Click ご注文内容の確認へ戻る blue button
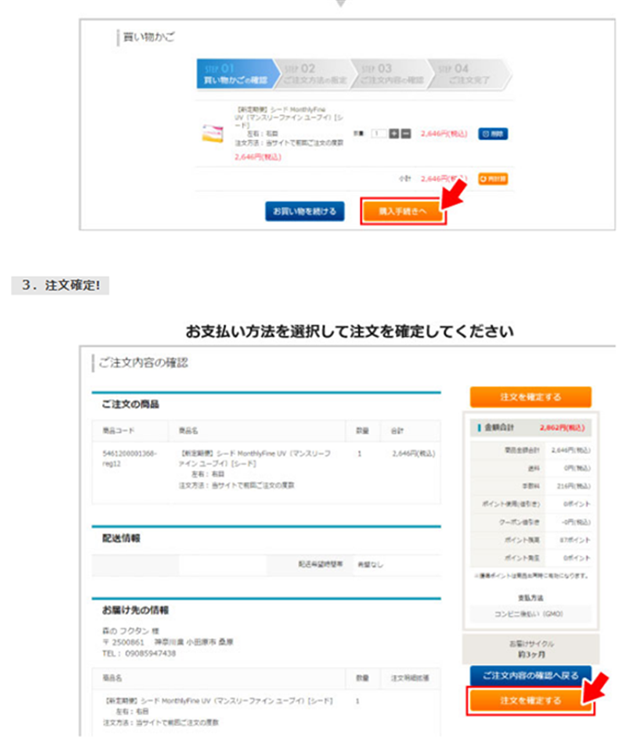 (x=531, y=675)
